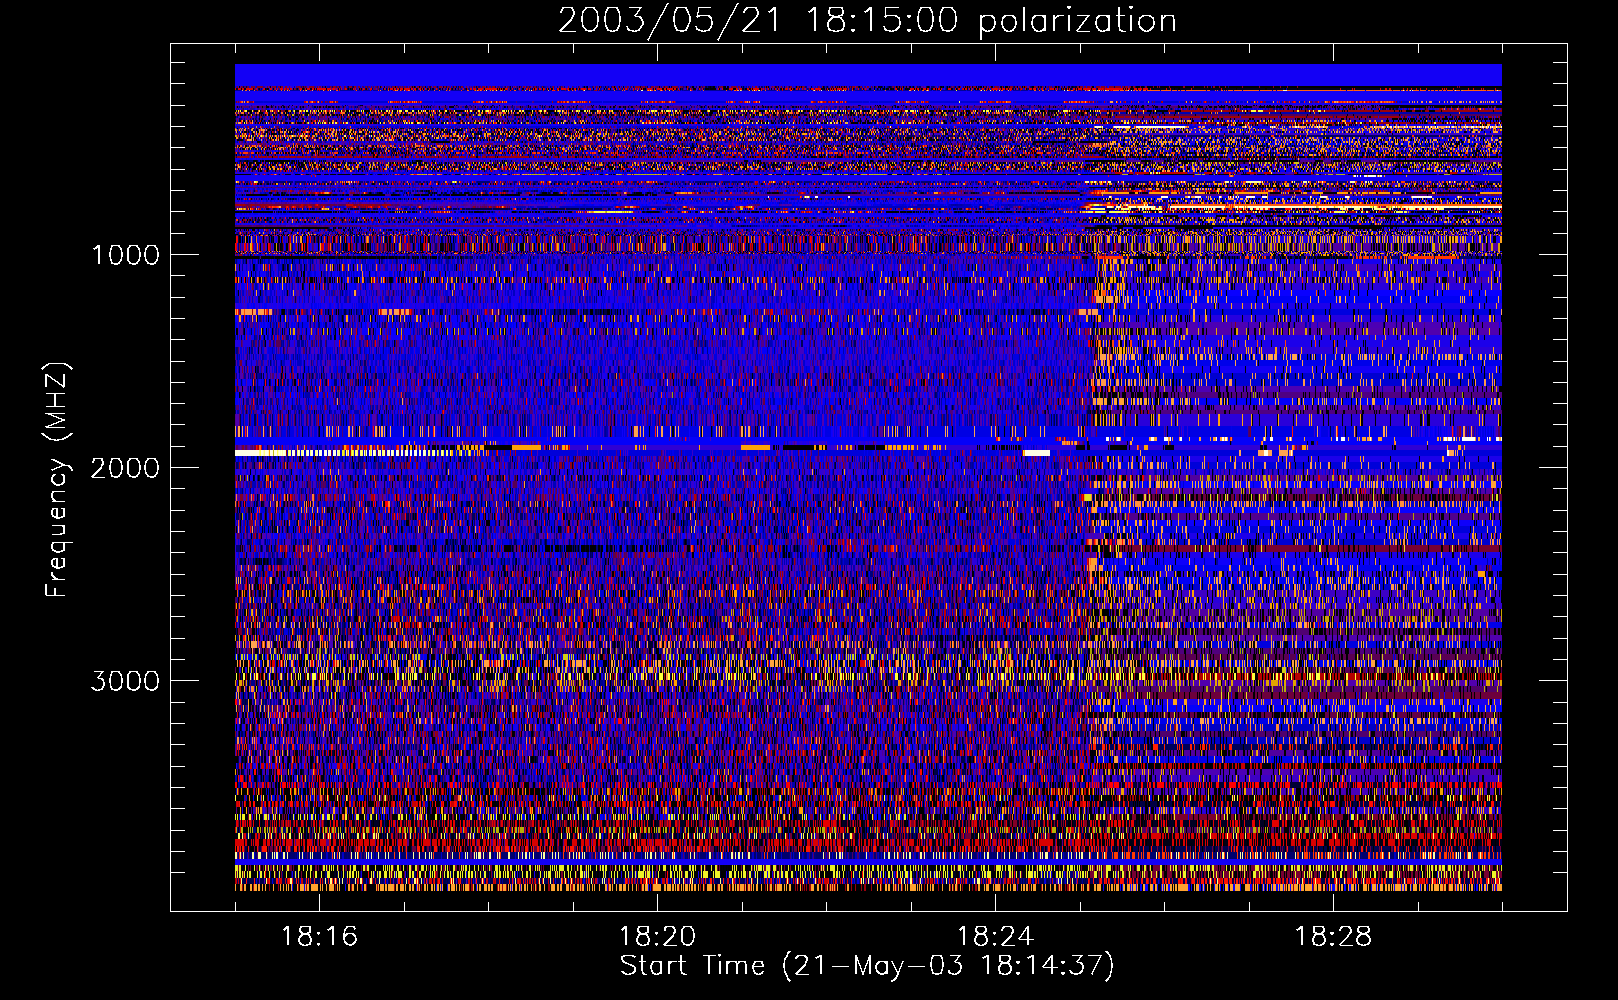Click the 'Start Time (21-May-03 18:14:37)' label
Image resolution: width=1618 pixels, height=1000 pixels.
867,967
